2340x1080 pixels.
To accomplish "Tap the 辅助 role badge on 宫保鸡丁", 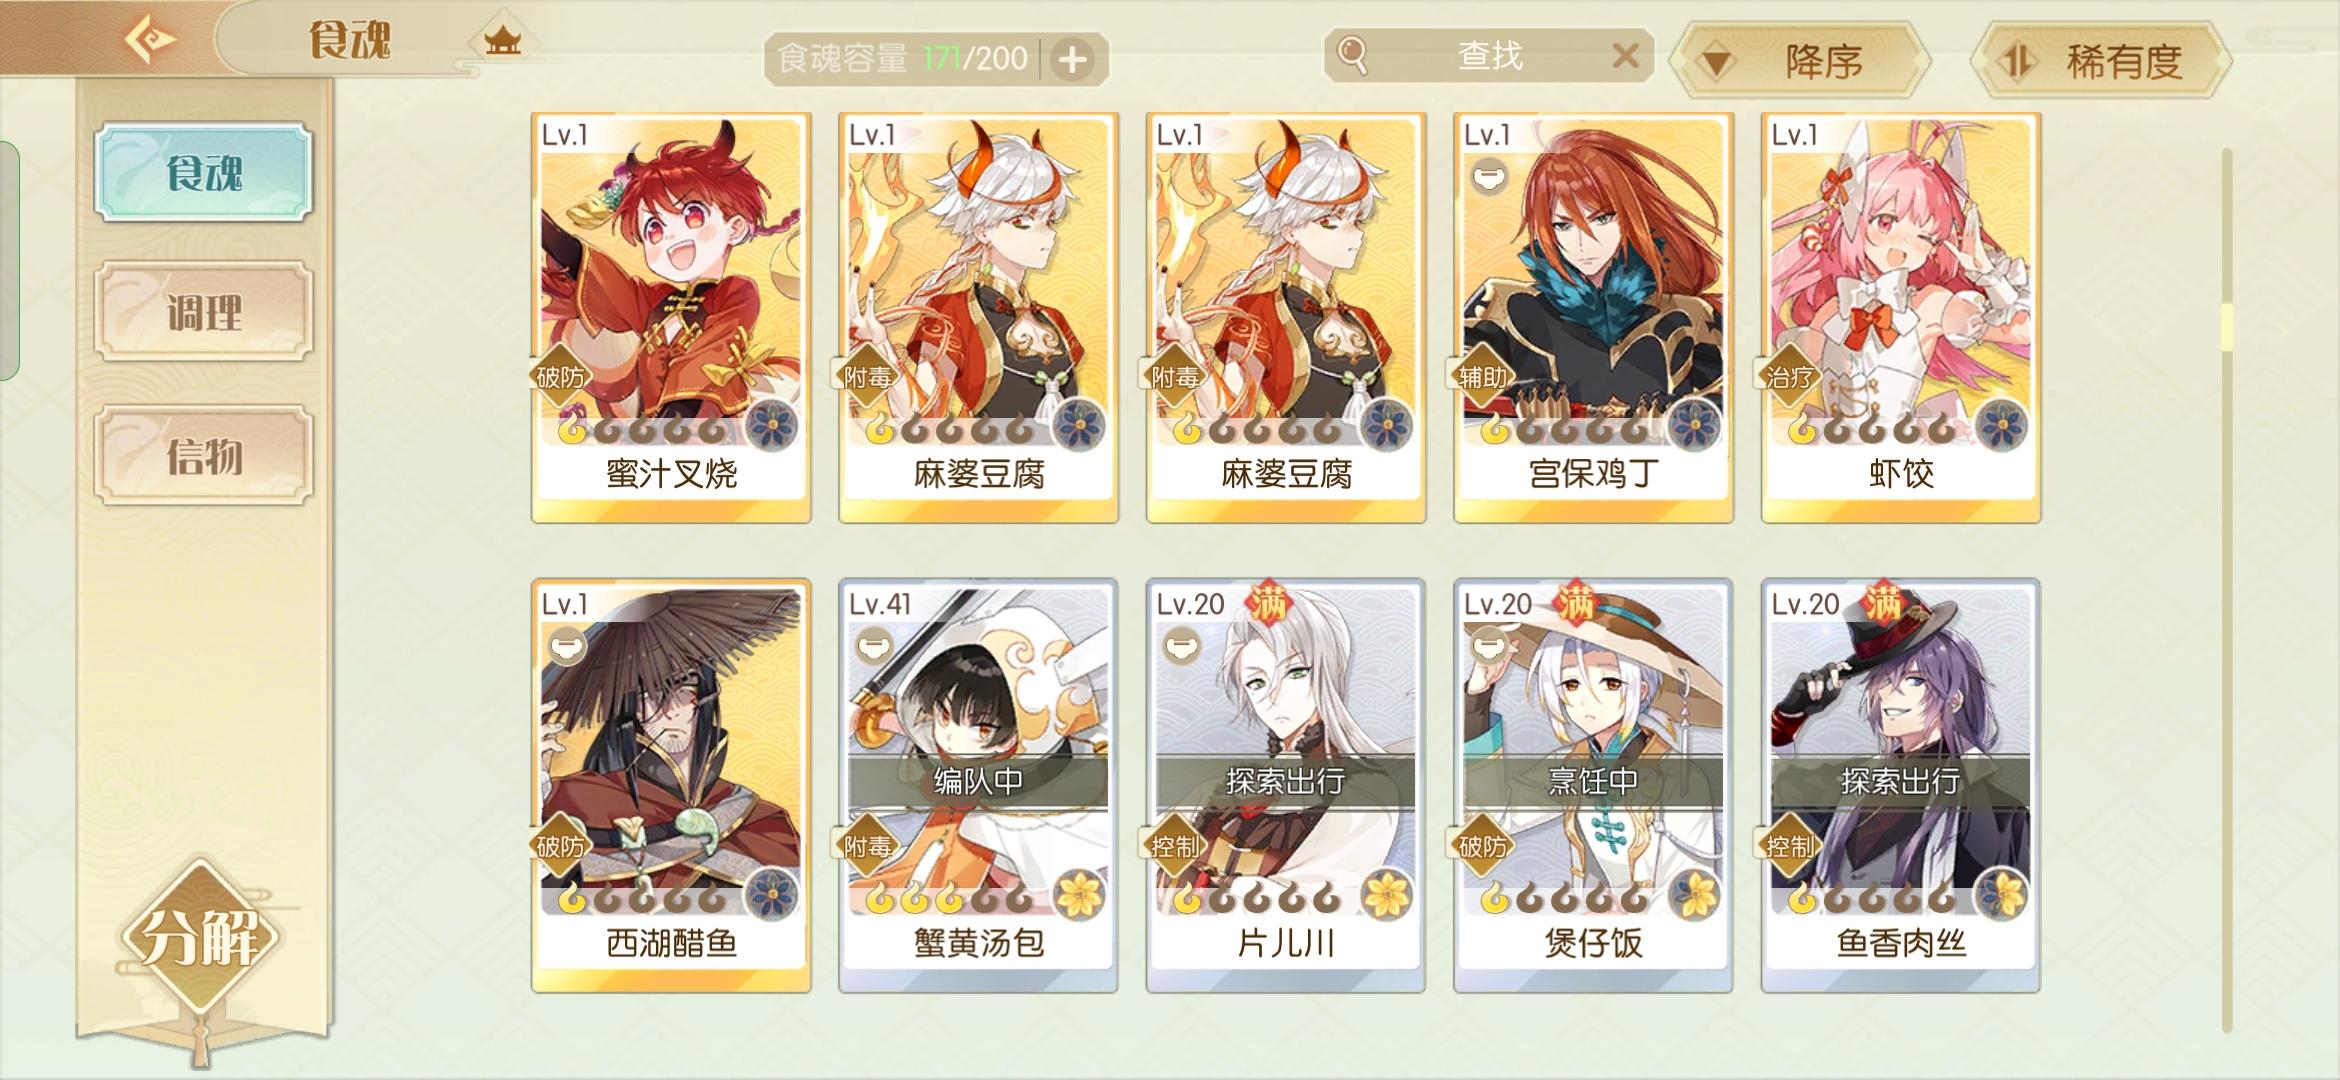I will coord(1483,377).
